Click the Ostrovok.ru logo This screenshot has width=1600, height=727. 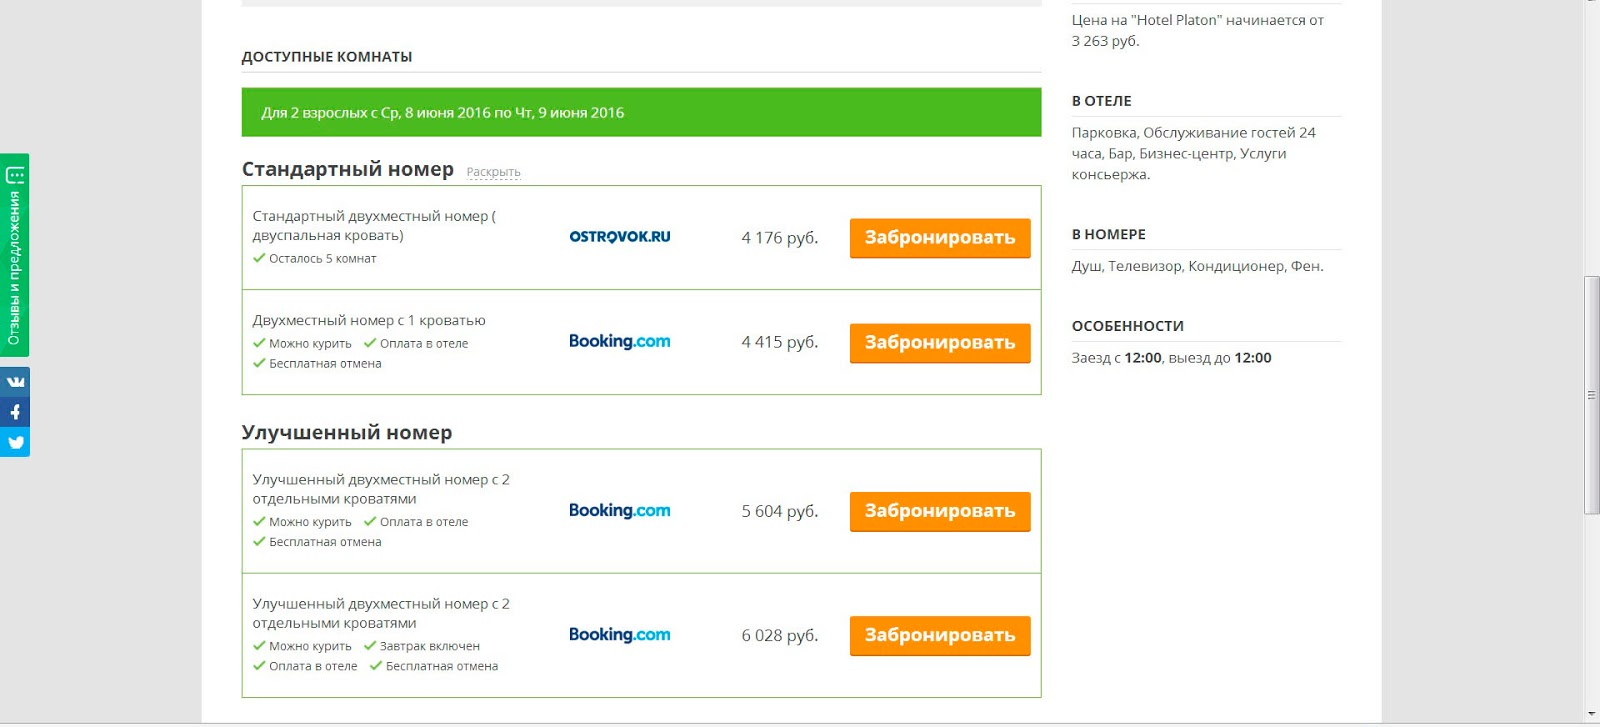[x=619, y=237]
